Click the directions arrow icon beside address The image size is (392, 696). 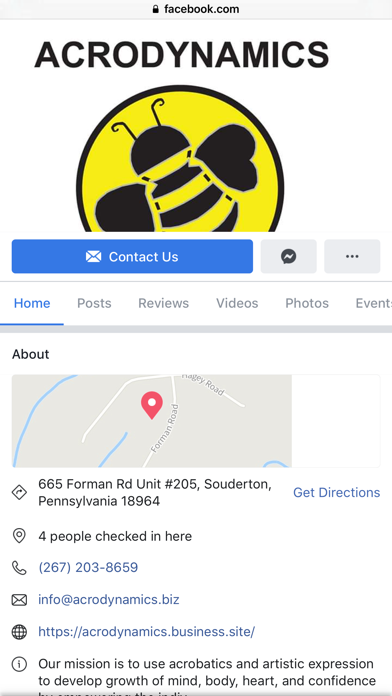click(19, 492)
